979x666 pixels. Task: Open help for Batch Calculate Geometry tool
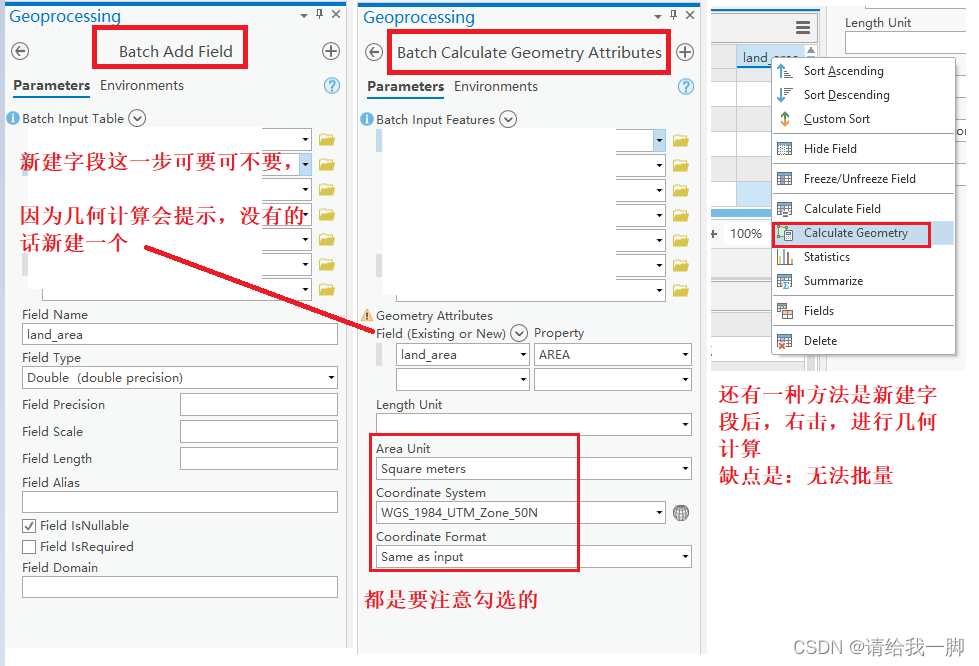(686, 87)
